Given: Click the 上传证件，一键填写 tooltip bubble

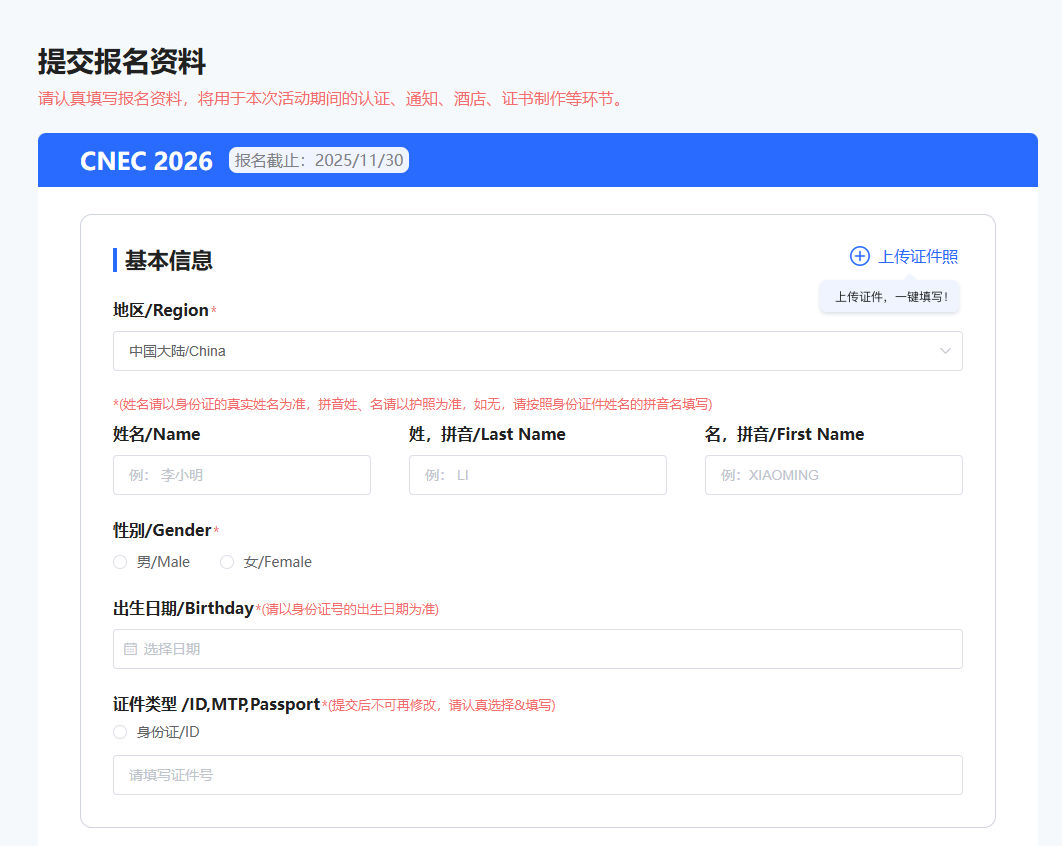Looking at the screenshot, I should point(888,296).
